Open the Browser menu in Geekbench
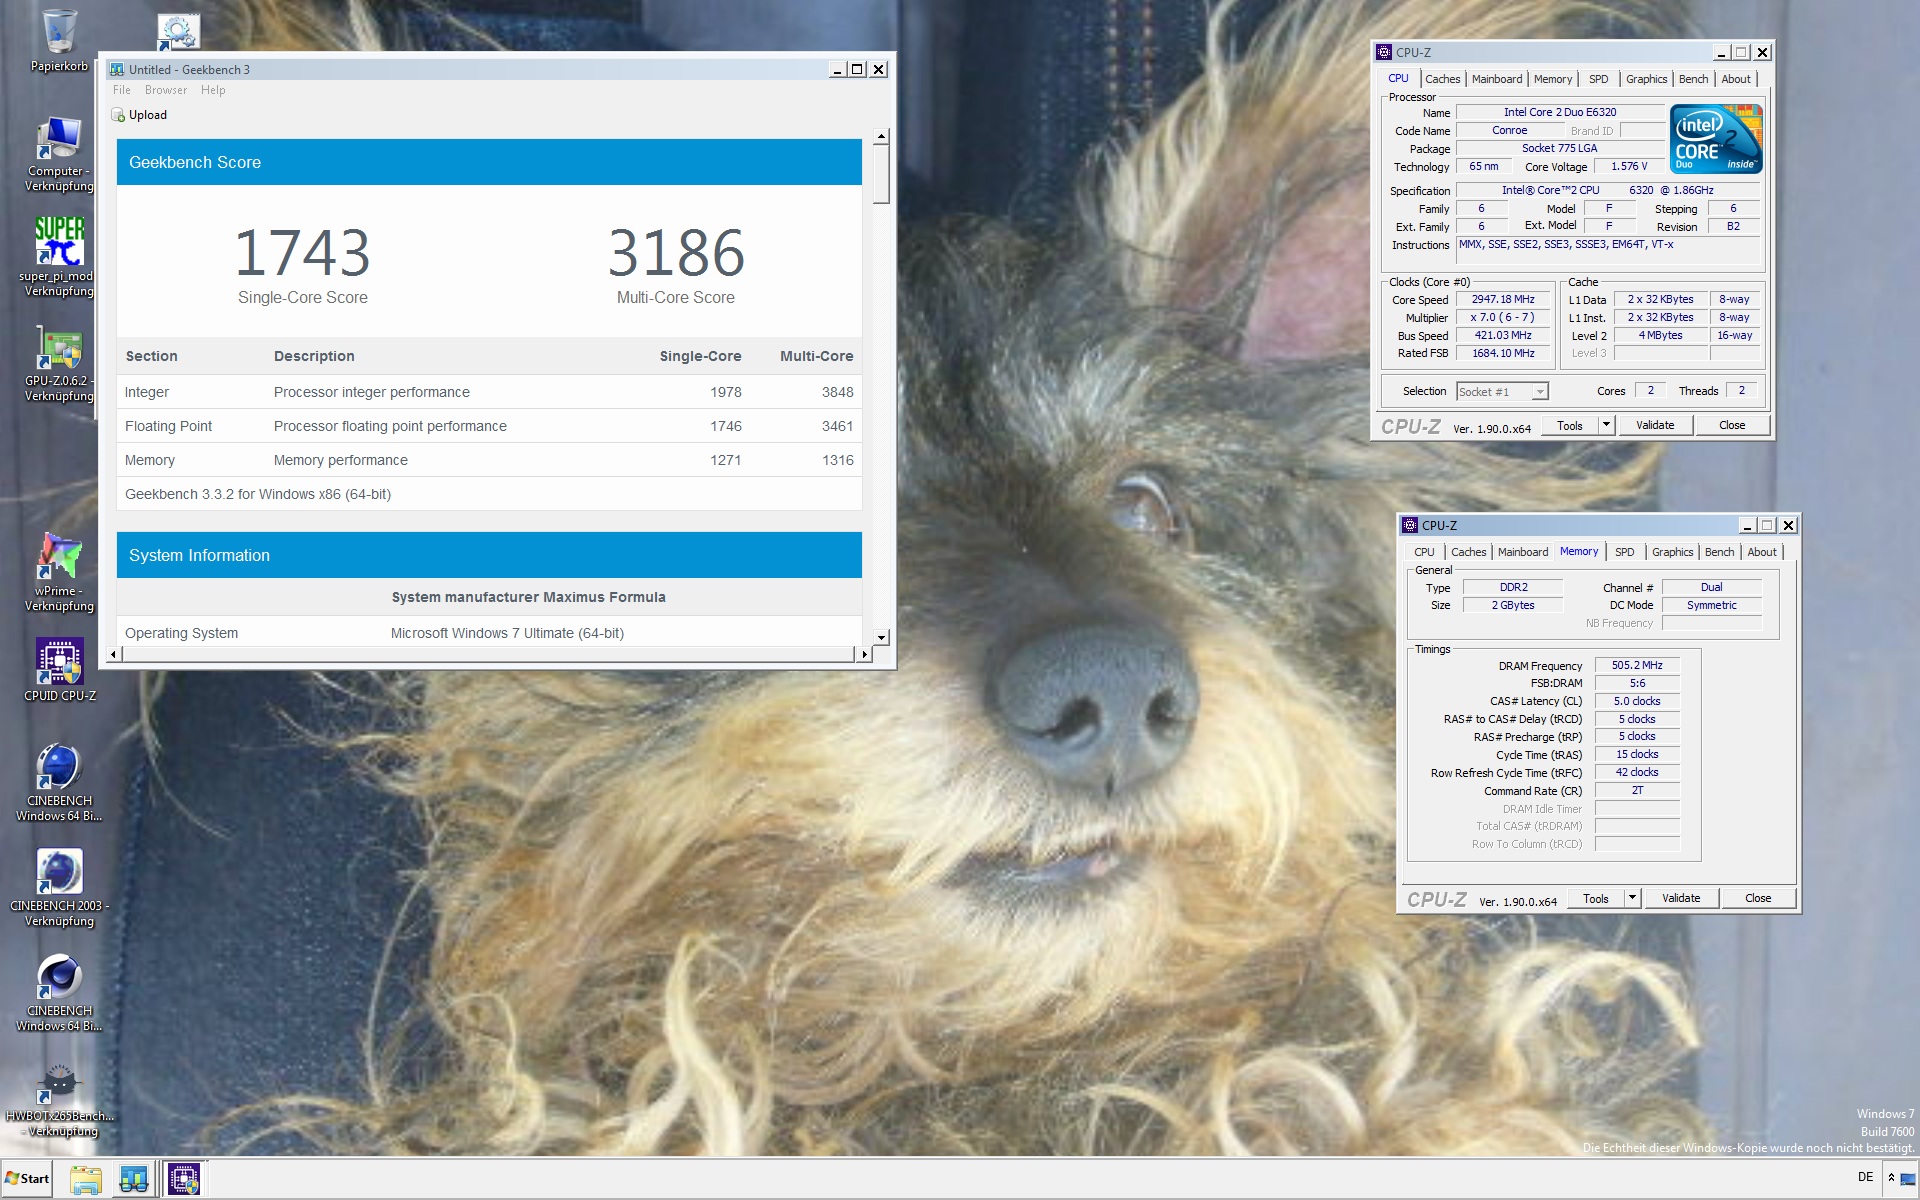 tap(166, 90)
